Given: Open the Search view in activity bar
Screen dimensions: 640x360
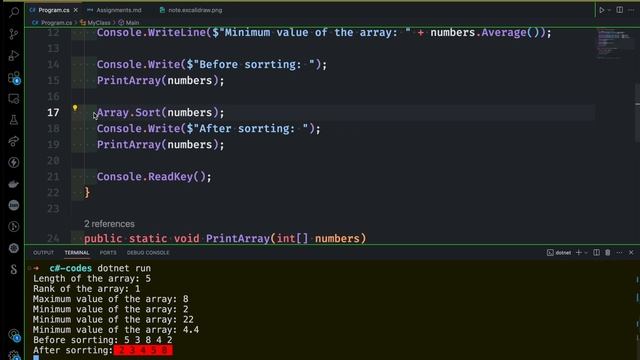Looking at the screenshot, I should pos(13,12).
